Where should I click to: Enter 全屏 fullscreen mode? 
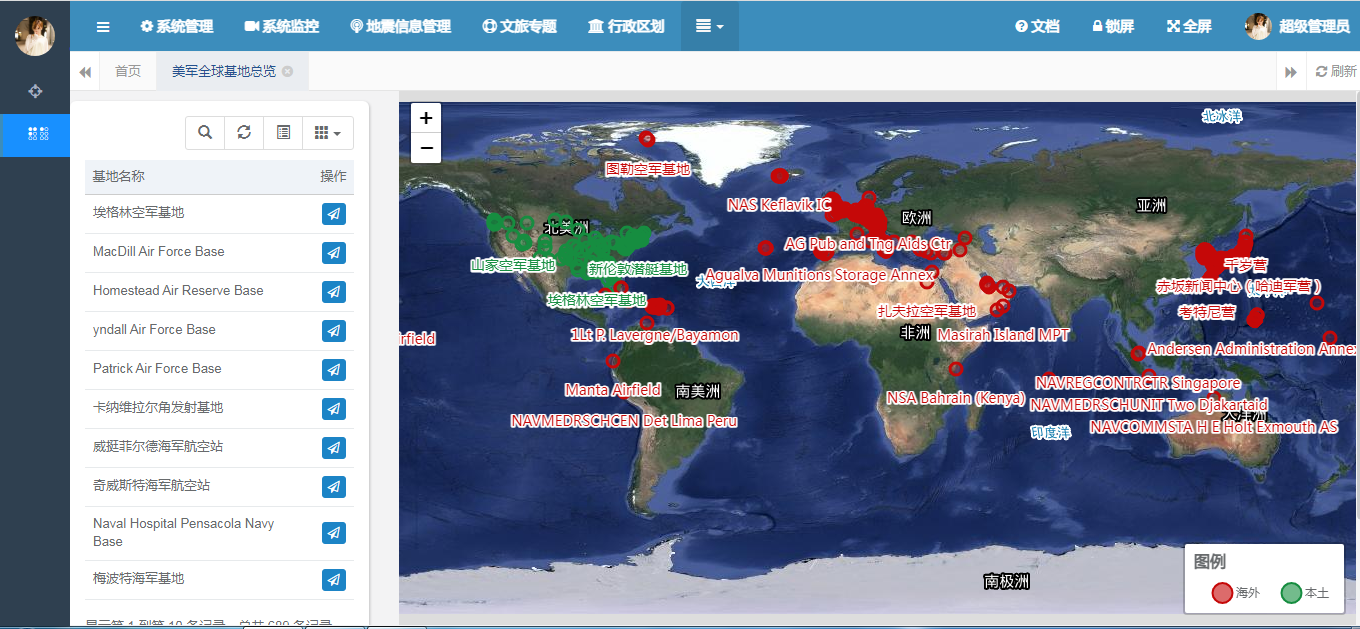point(1189,27)
